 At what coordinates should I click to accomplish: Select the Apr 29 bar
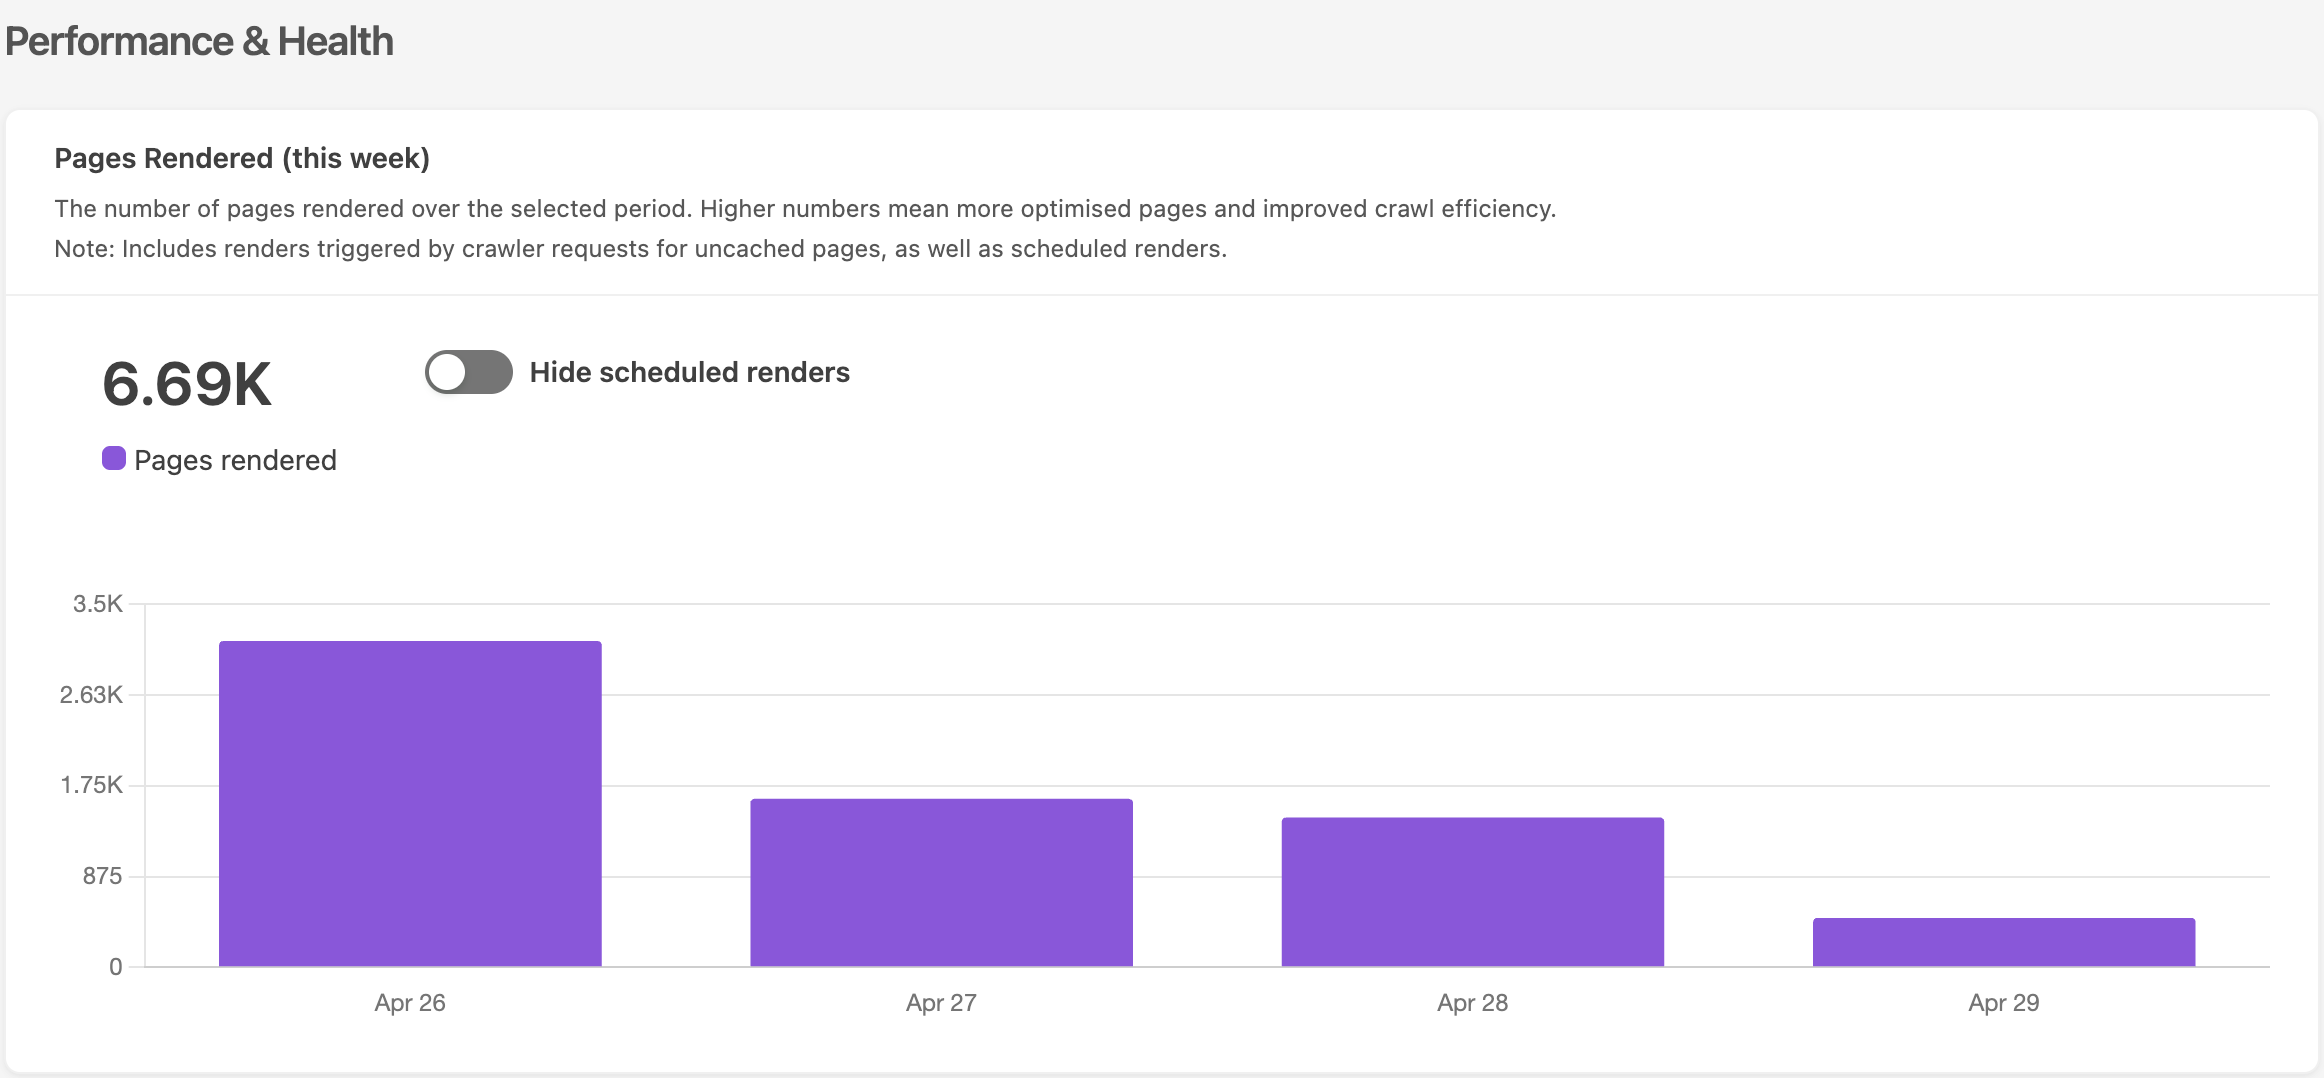coord(2004,942)
